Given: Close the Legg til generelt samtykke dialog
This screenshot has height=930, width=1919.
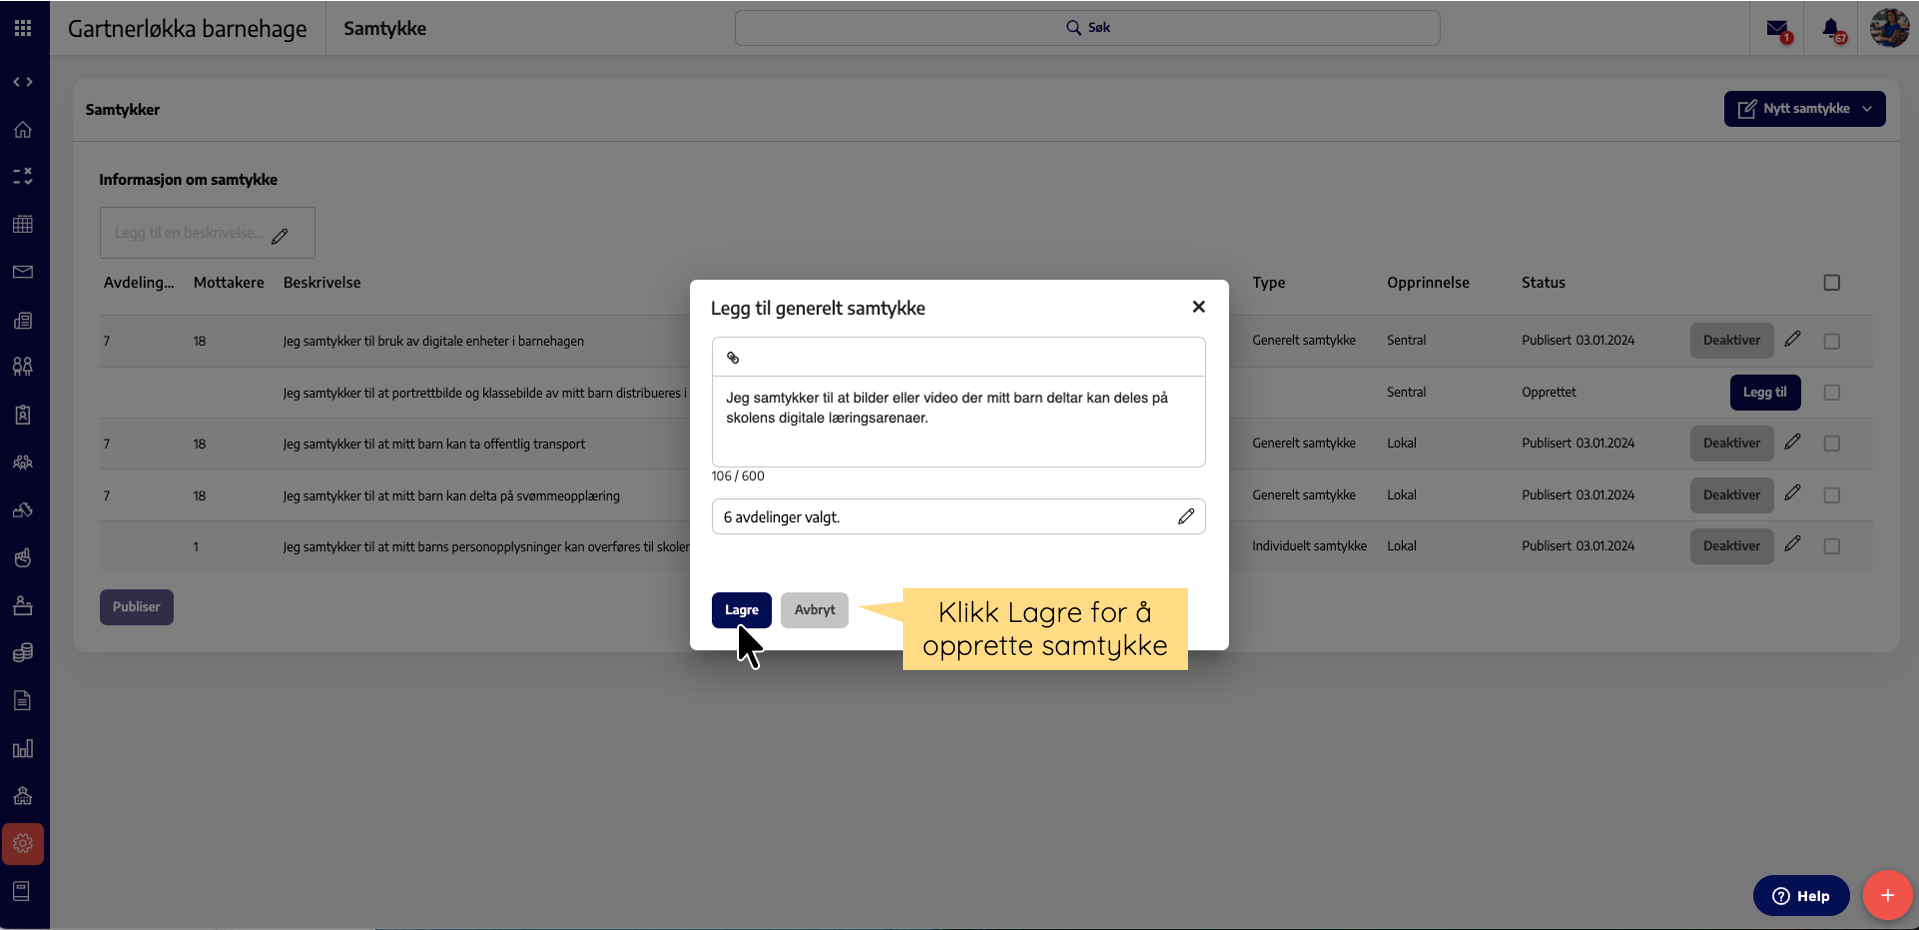Looking at the screenshot, I should point(1198,307).
